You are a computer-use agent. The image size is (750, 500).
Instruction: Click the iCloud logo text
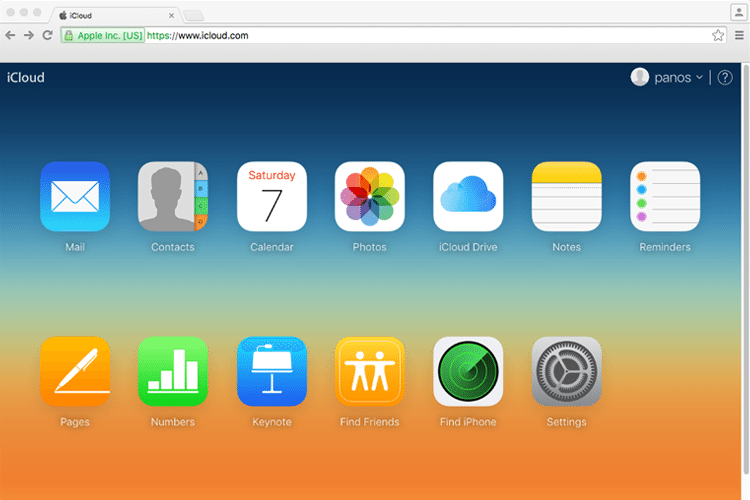point(26,78)
